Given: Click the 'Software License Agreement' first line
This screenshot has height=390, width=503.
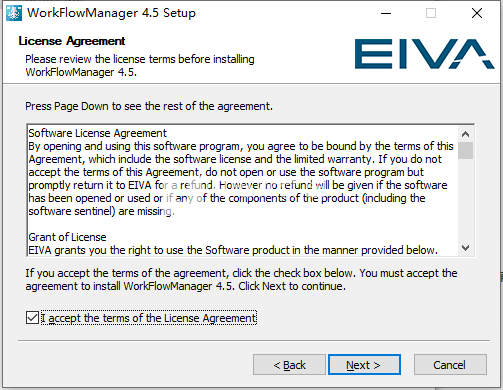Looking at the screenshot, I should click(97, 133).
